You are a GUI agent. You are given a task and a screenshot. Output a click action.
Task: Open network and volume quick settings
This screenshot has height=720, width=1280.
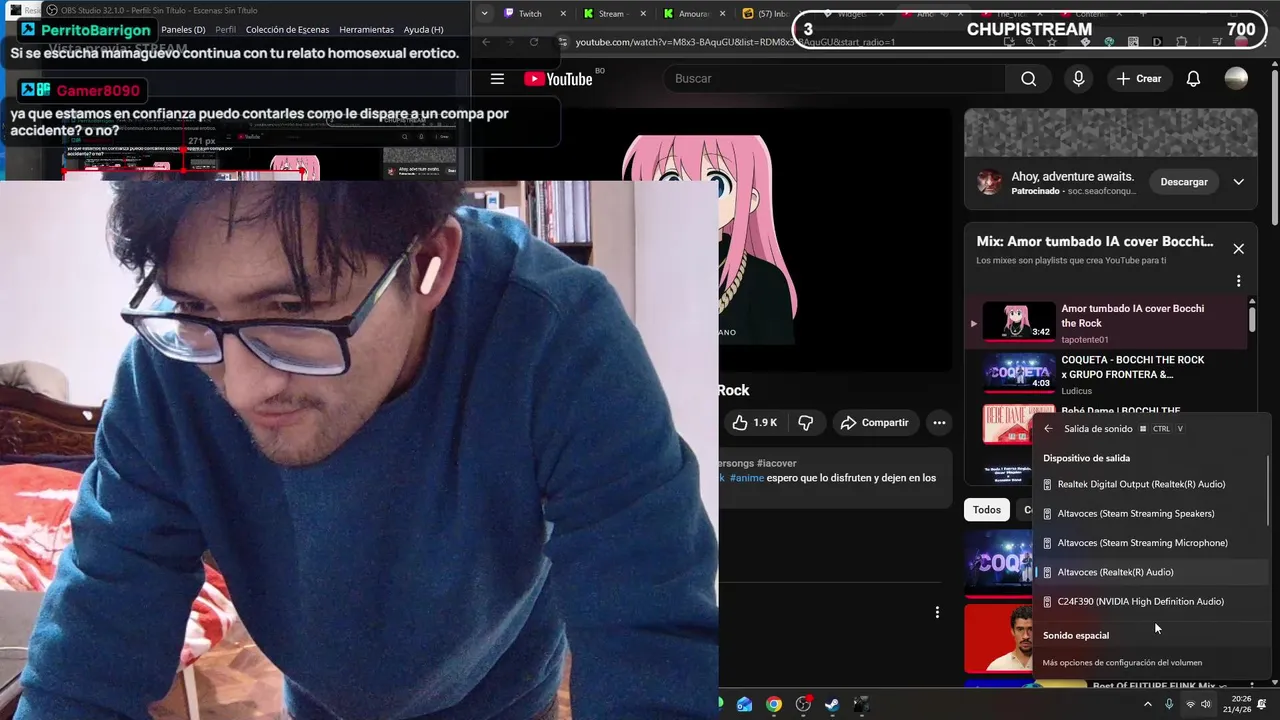point(1199,705)
